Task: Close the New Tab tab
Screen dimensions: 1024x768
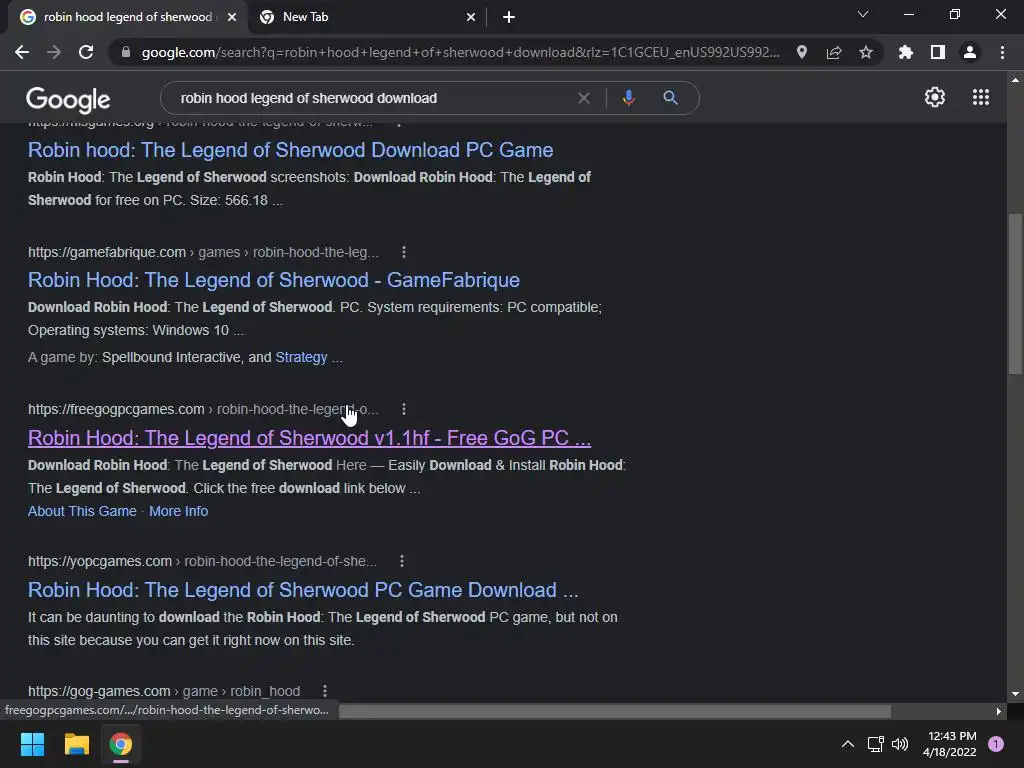Action: pos(471,17)
